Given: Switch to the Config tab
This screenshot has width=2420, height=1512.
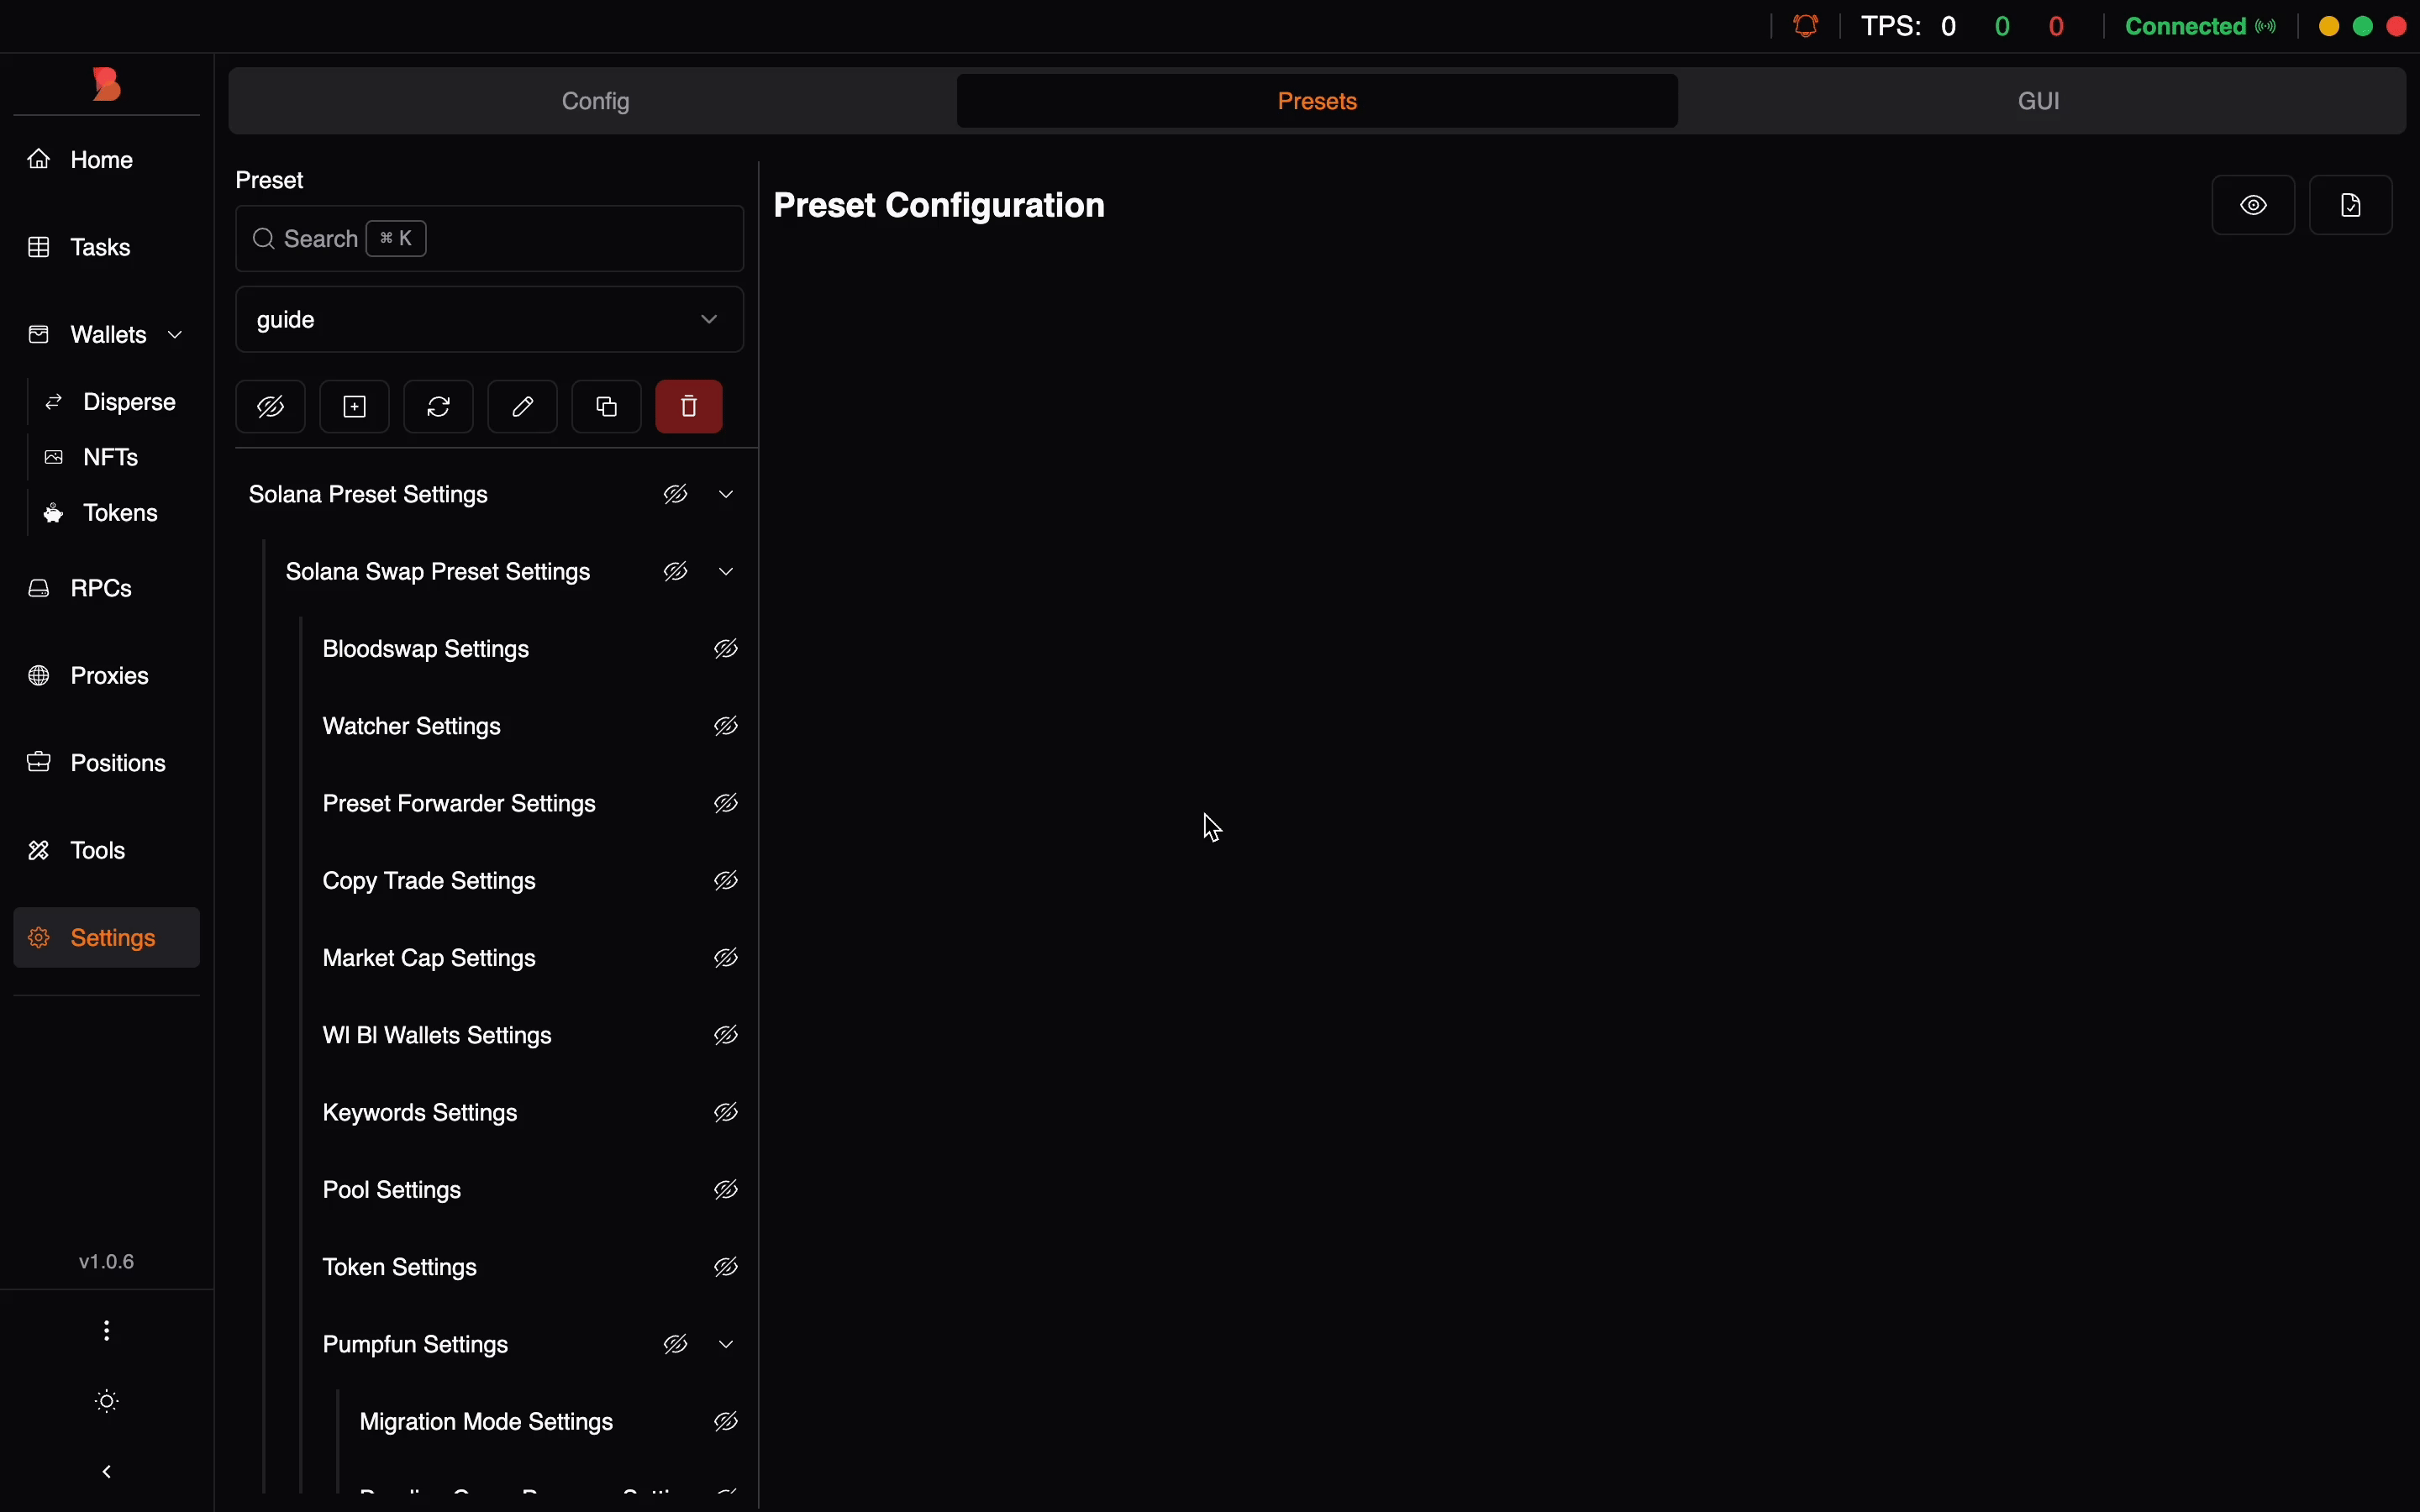Looking at the screenshot, I should click(596, 101).
